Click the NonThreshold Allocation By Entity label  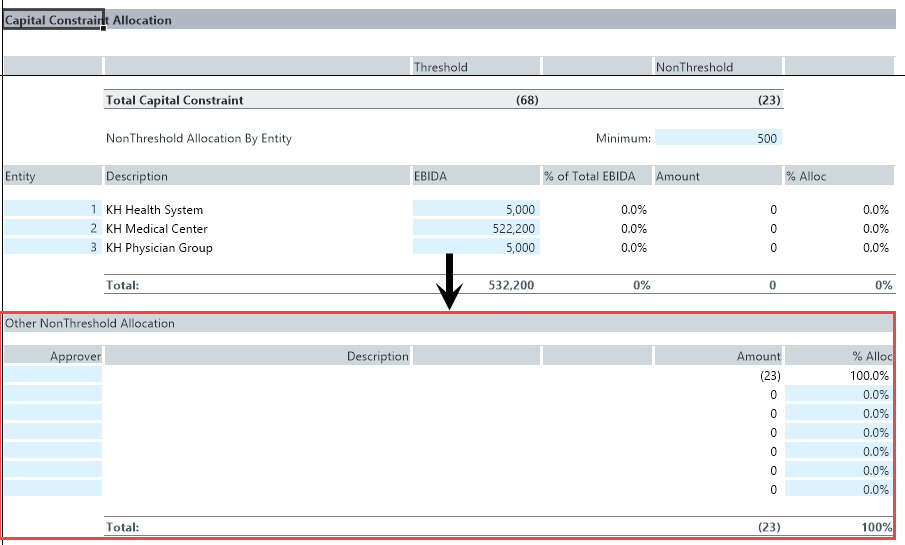tap(199, 139)
